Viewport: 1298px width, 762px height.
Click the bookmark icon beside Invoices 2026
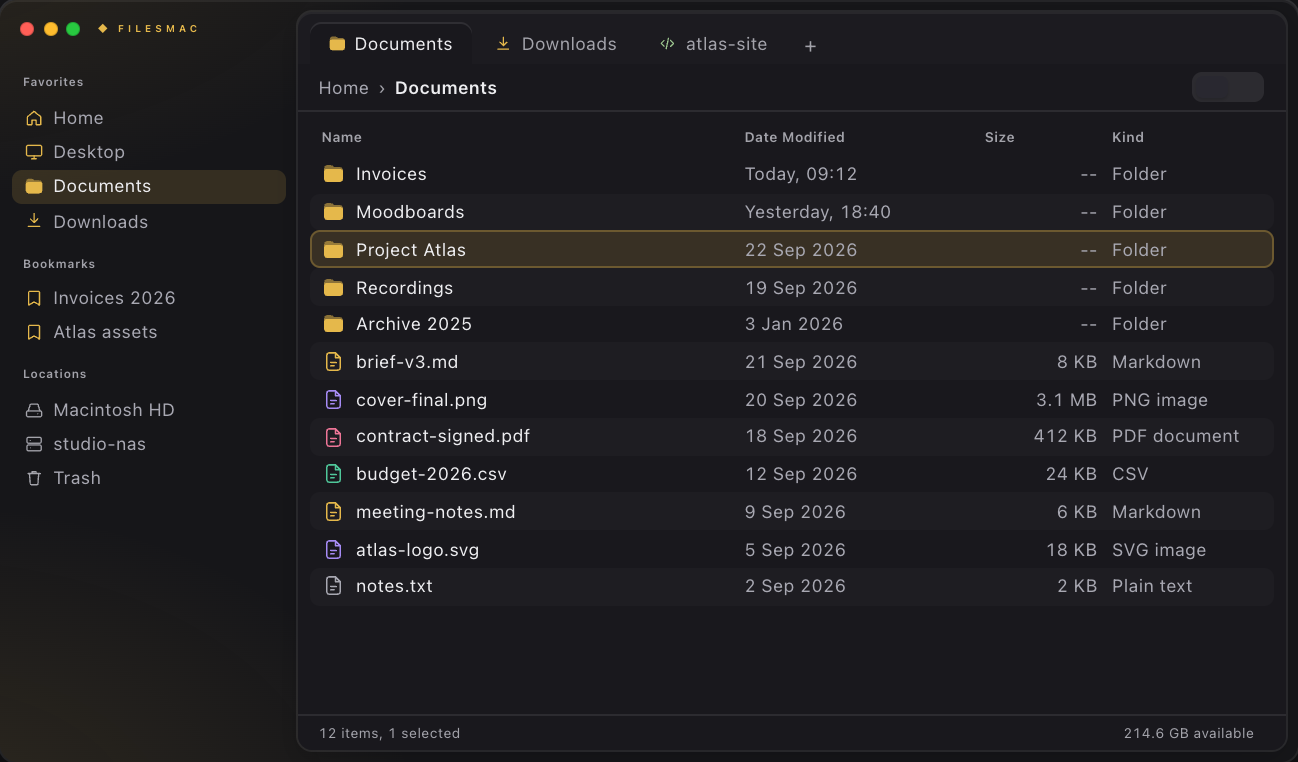(34, 298)
